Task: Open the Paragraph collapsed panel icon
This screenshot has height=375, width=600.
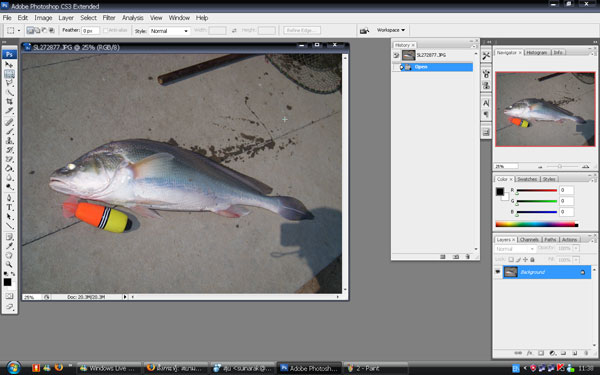Action: (x=486, y=114)
